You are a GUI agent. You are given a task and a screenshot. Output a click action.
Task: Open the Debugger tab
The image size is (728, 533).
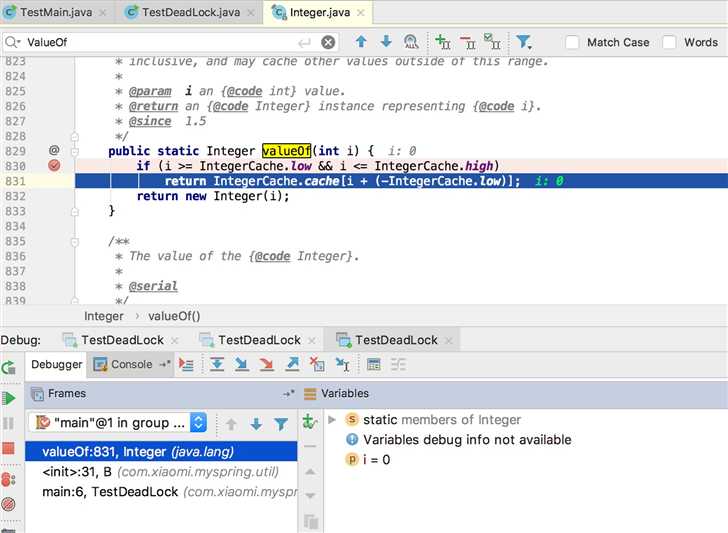click(57, 364)
